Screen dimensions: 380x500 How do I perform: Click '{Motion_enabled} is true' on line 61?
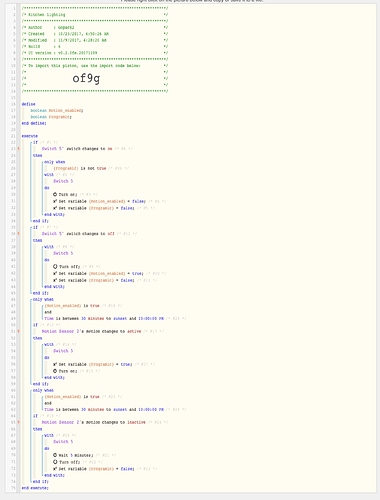[72, 397]
